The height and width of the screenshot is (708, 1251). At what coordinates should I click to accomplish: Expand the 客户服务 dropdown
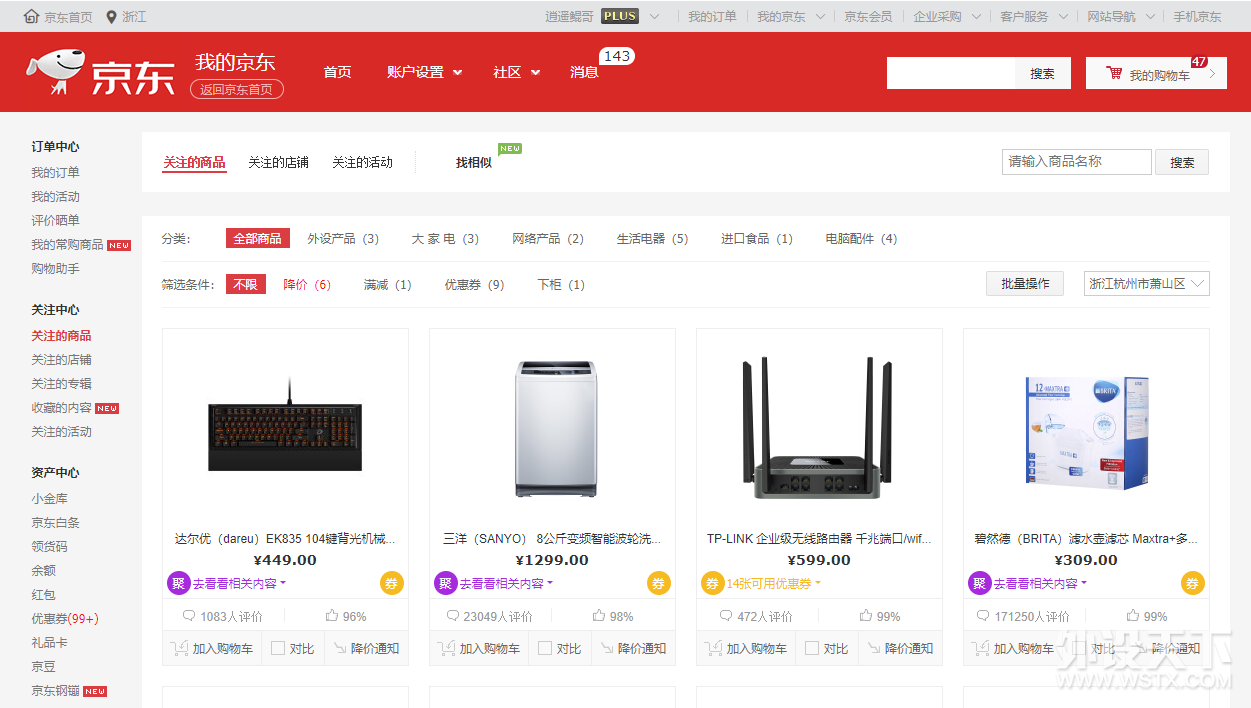point(1033,17)
